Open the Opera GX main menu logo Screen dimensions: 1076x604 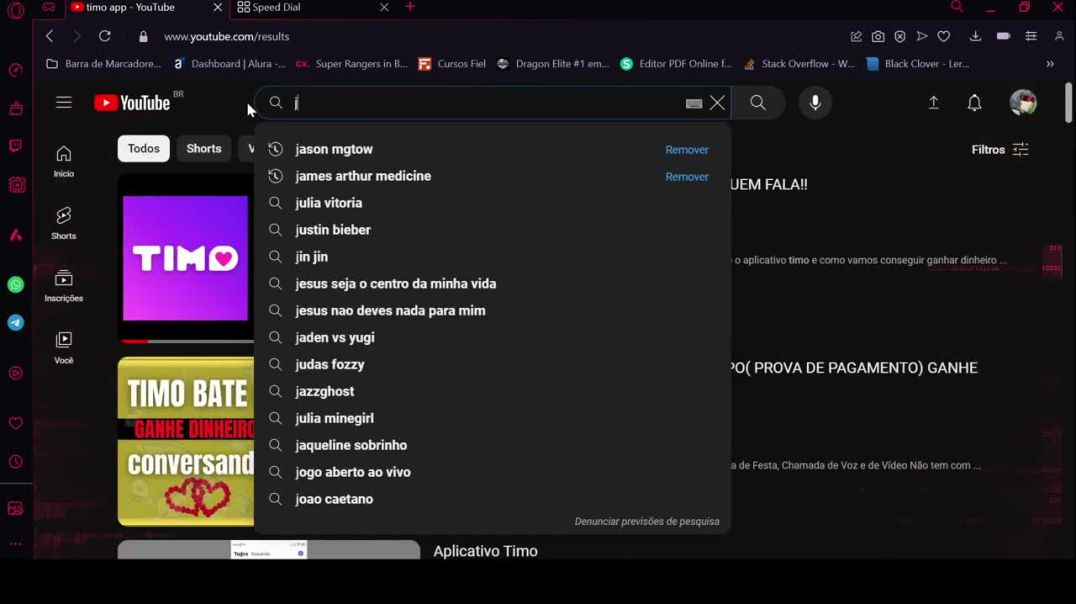16,10
